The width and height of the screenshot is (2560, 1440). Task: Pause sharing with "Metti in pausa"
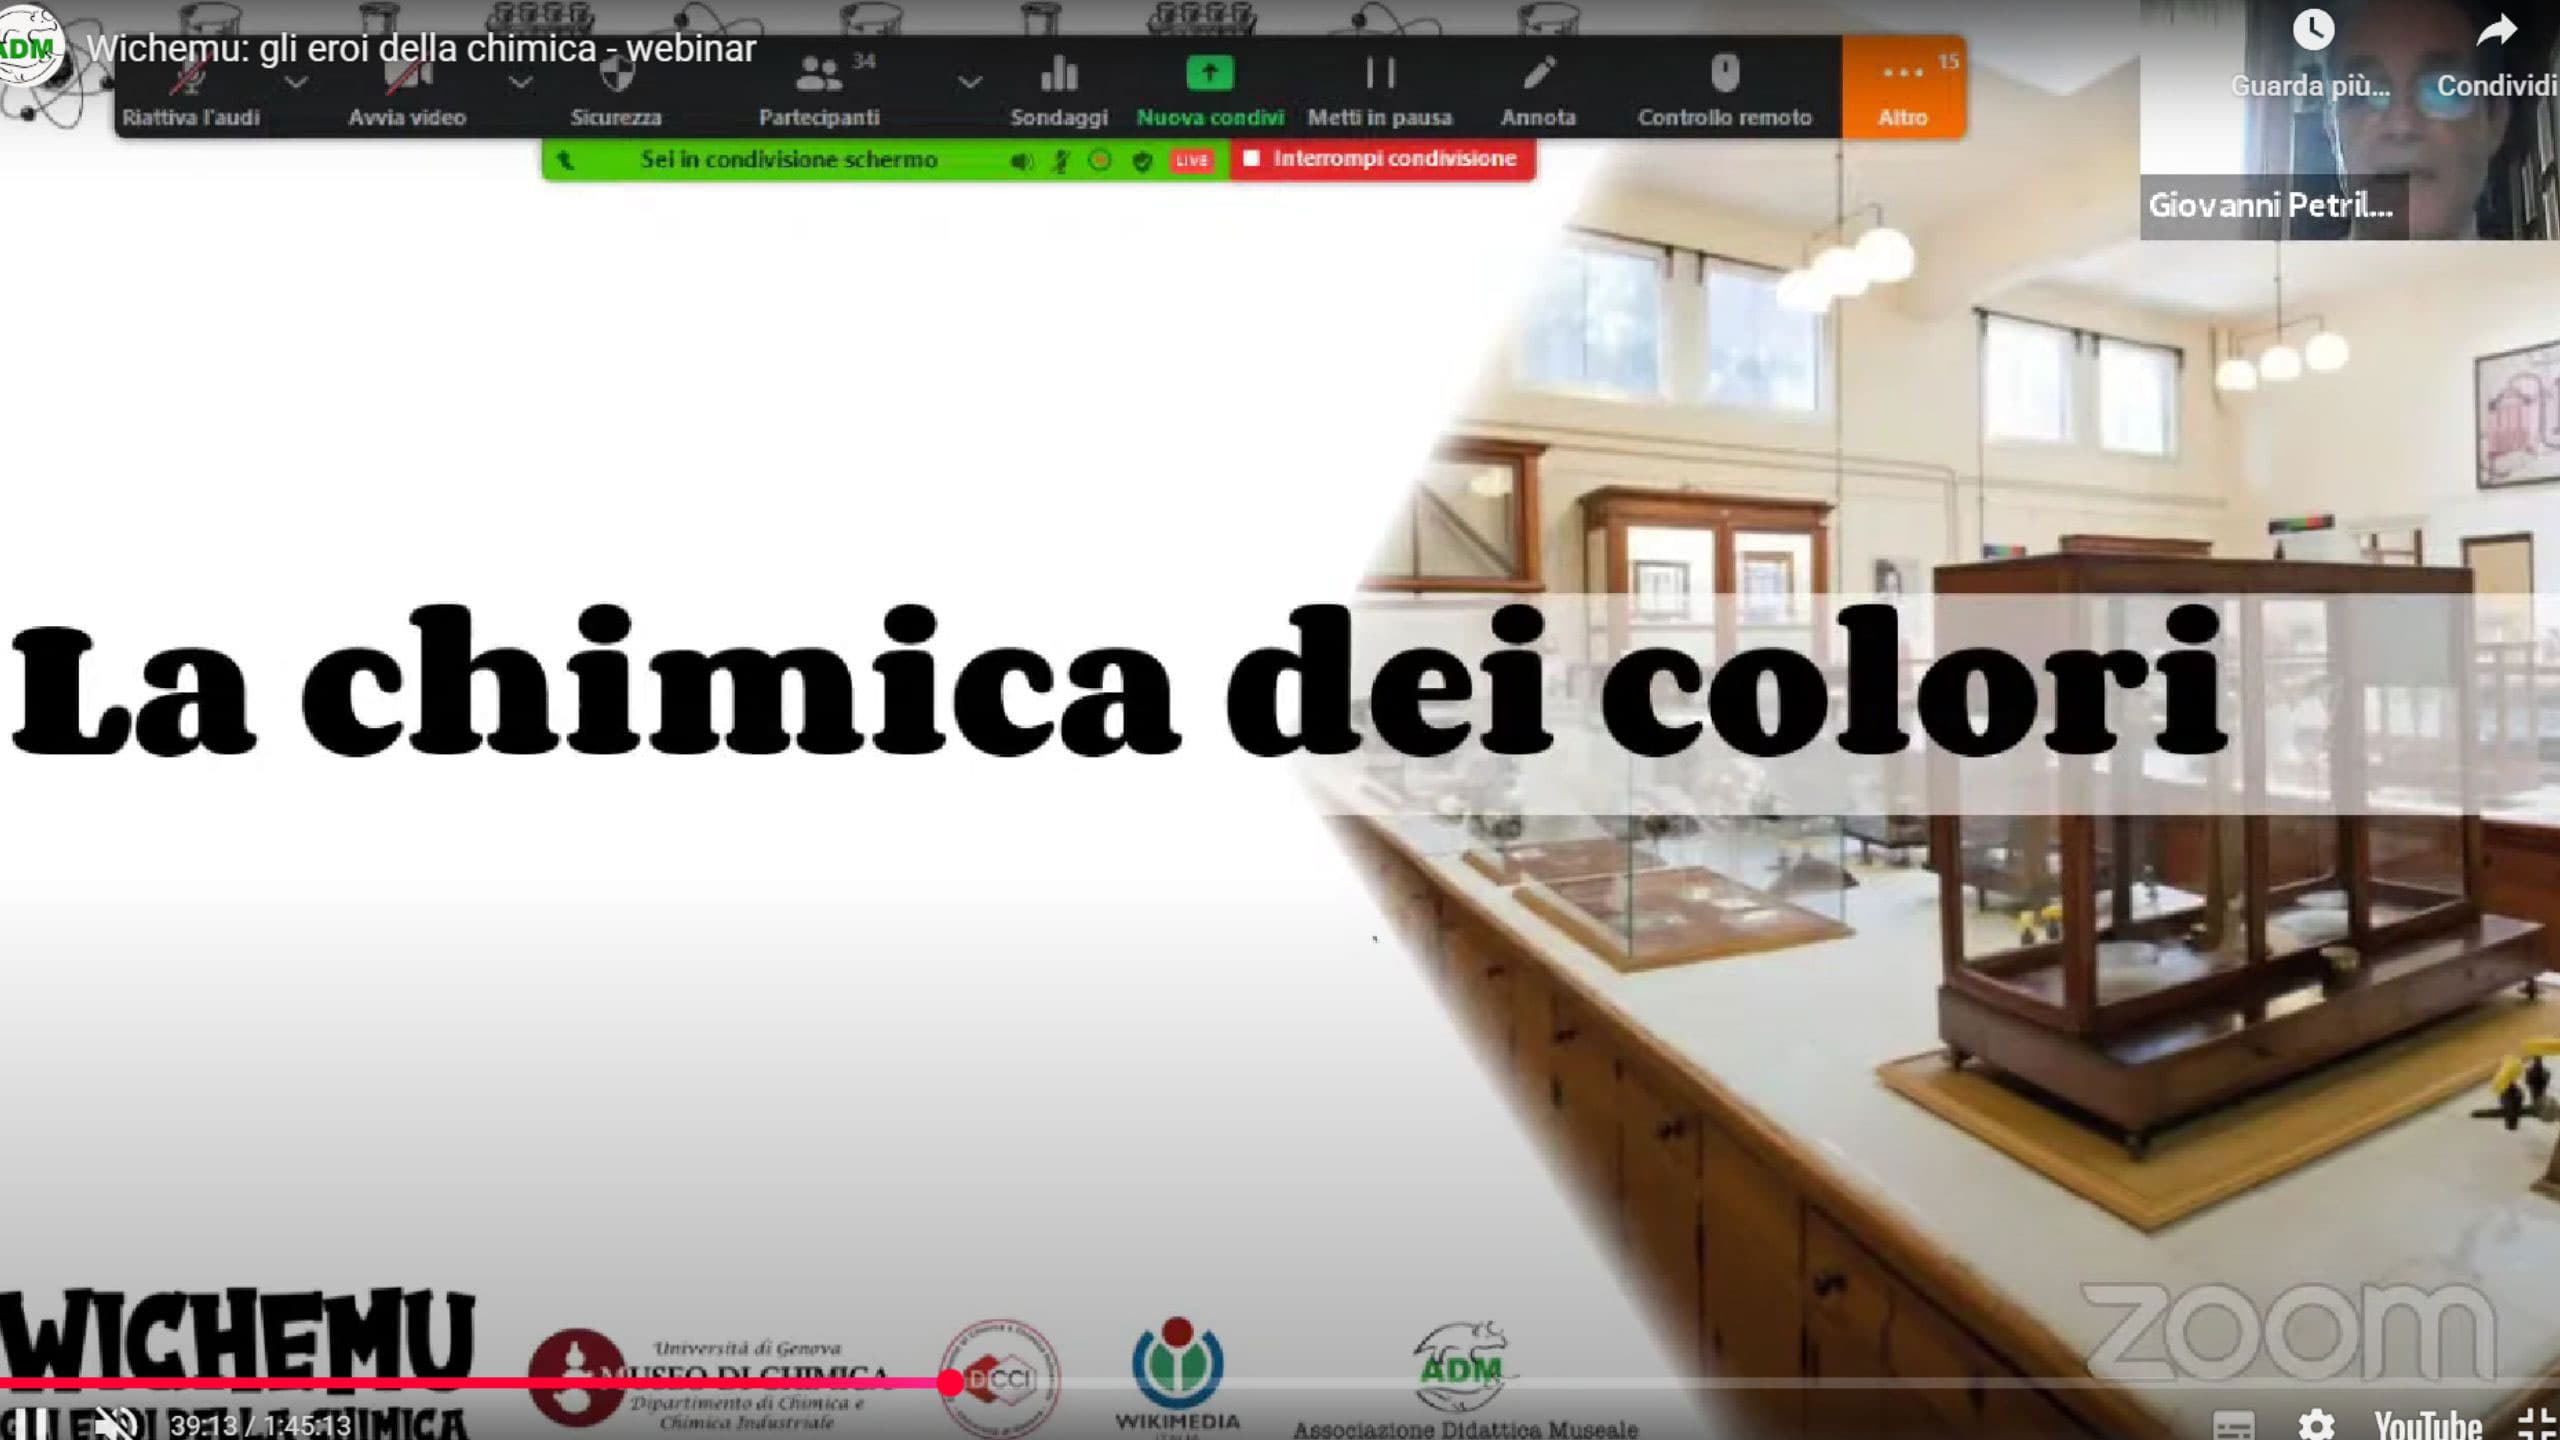(x=1380, y=92)
